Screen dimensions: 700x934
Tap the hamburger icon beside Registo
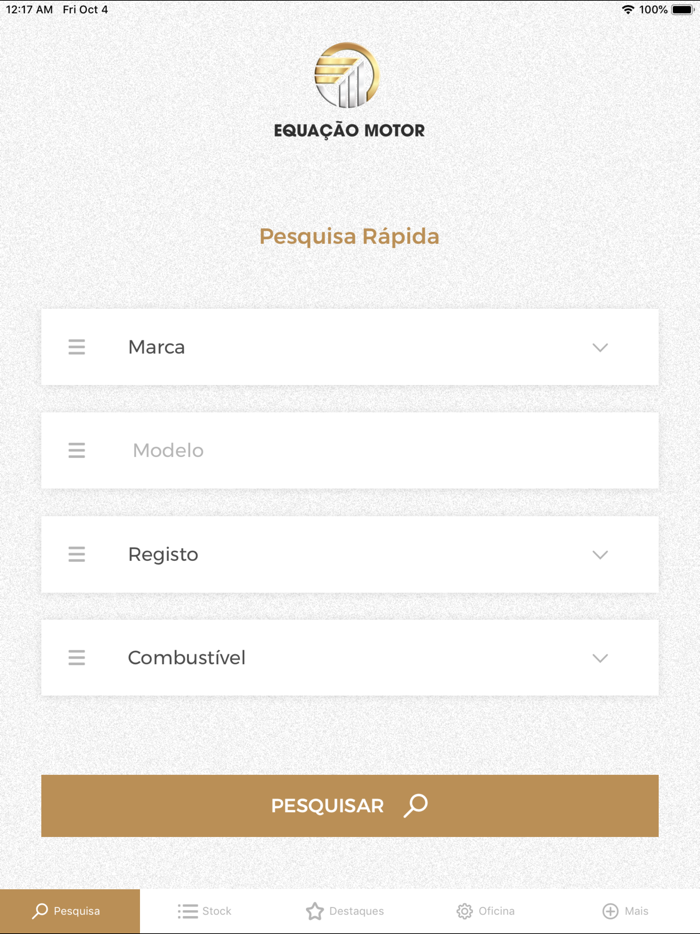77,554
